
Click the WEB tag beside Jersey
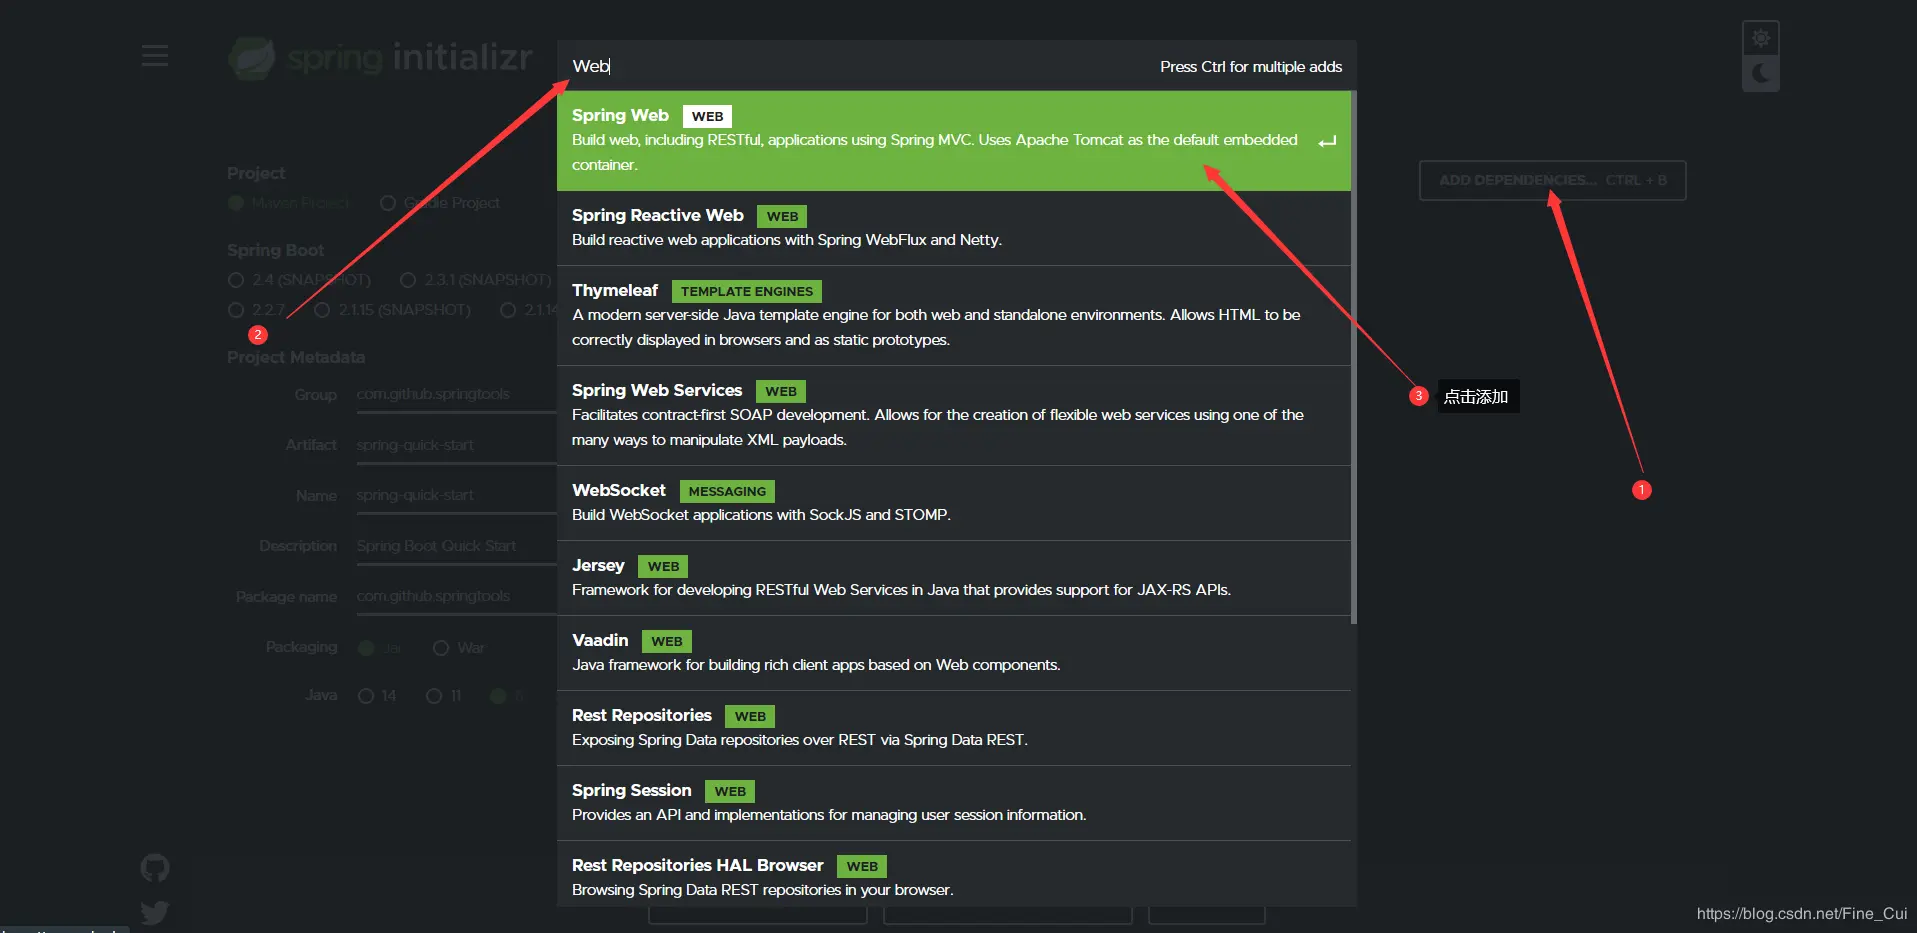(663, 566)
